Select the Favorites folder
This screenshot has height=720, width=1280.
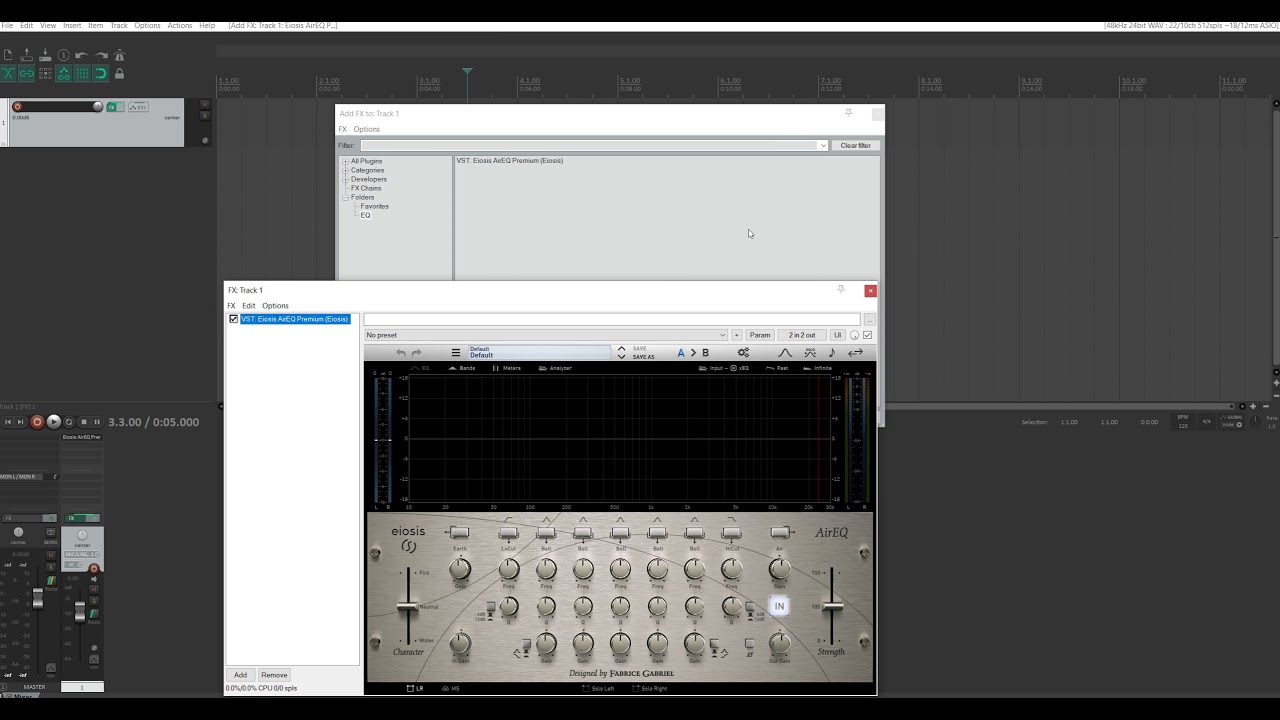click(375, 206)
